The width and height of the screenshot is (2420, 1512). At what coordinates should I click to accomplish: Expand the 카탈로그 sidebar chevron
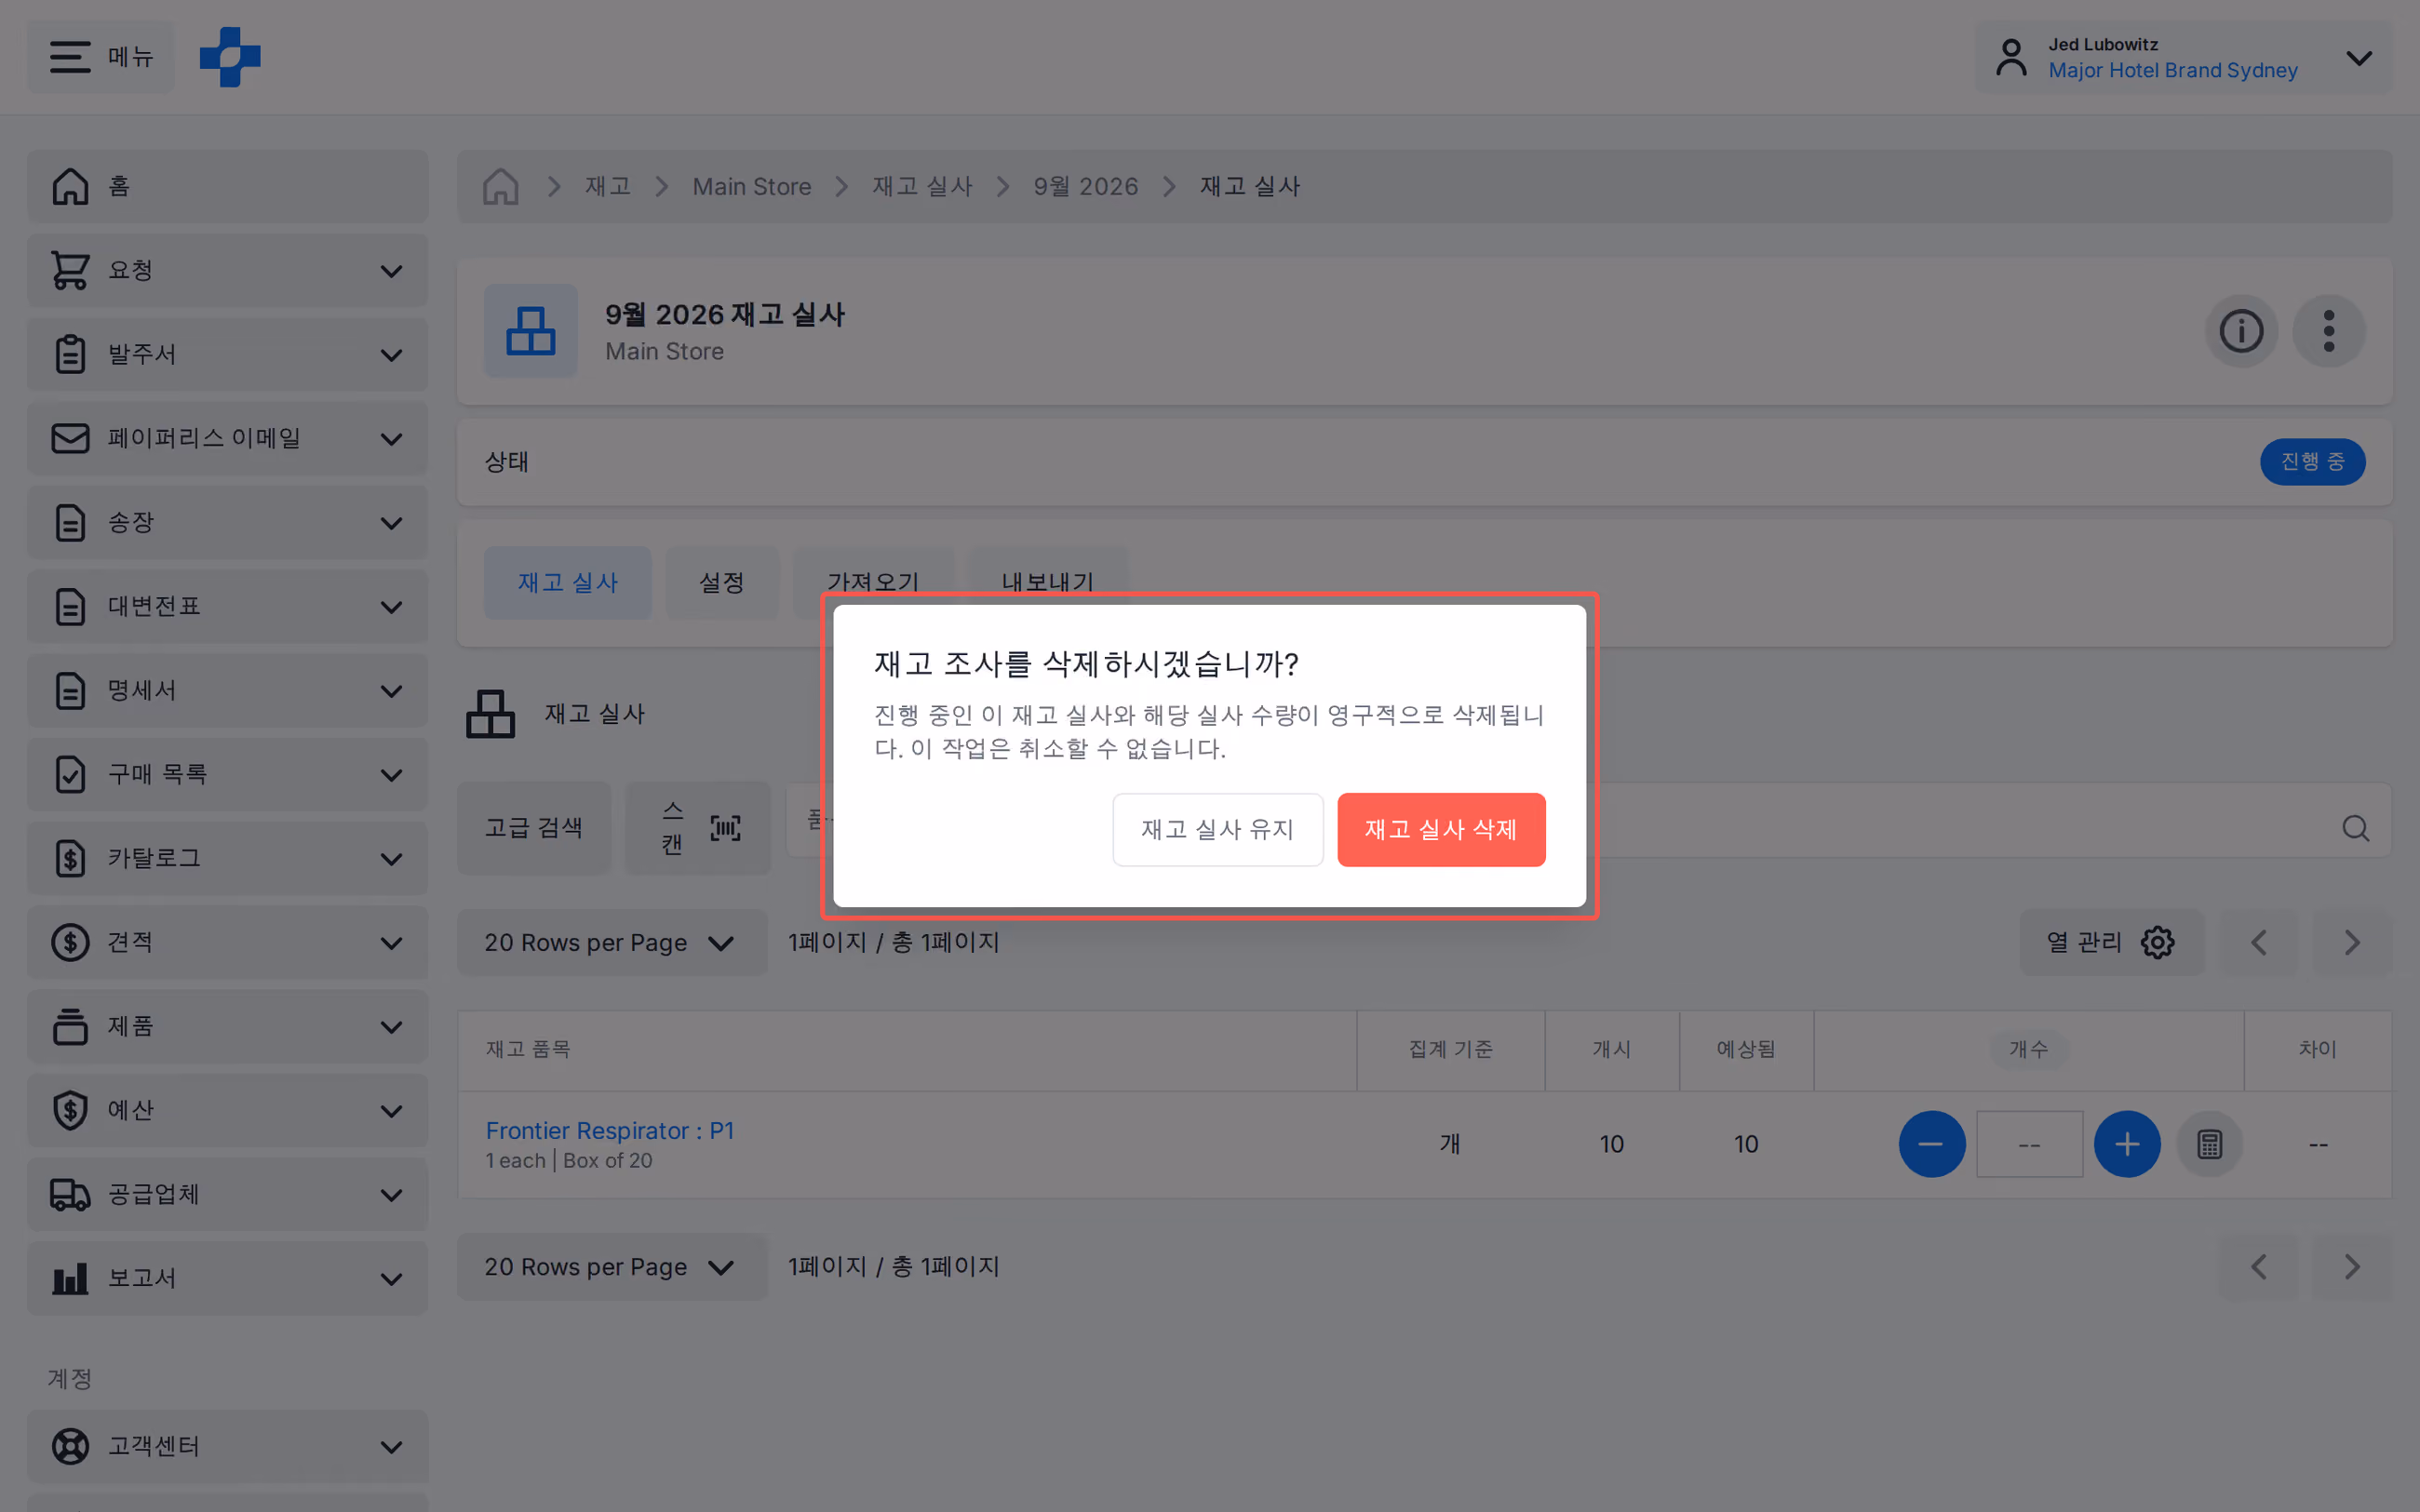pyautogui.click(x=392, y=859)
